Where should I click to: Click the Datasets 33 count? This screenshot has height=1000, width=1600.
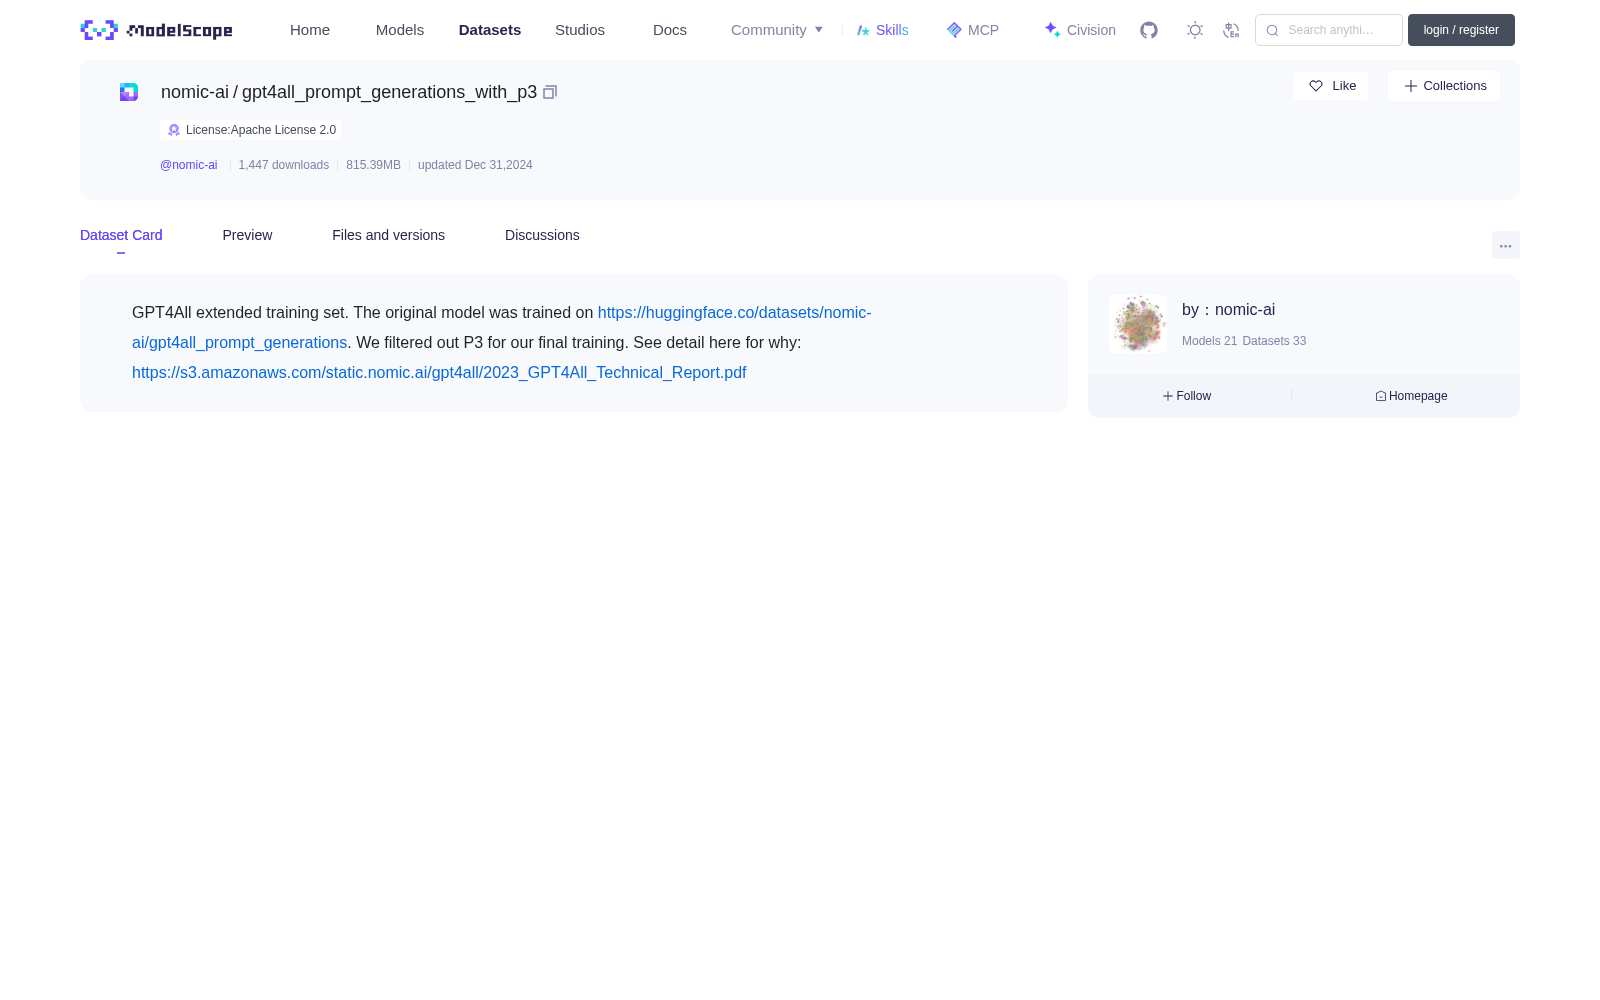click(x=1274, y=341)
